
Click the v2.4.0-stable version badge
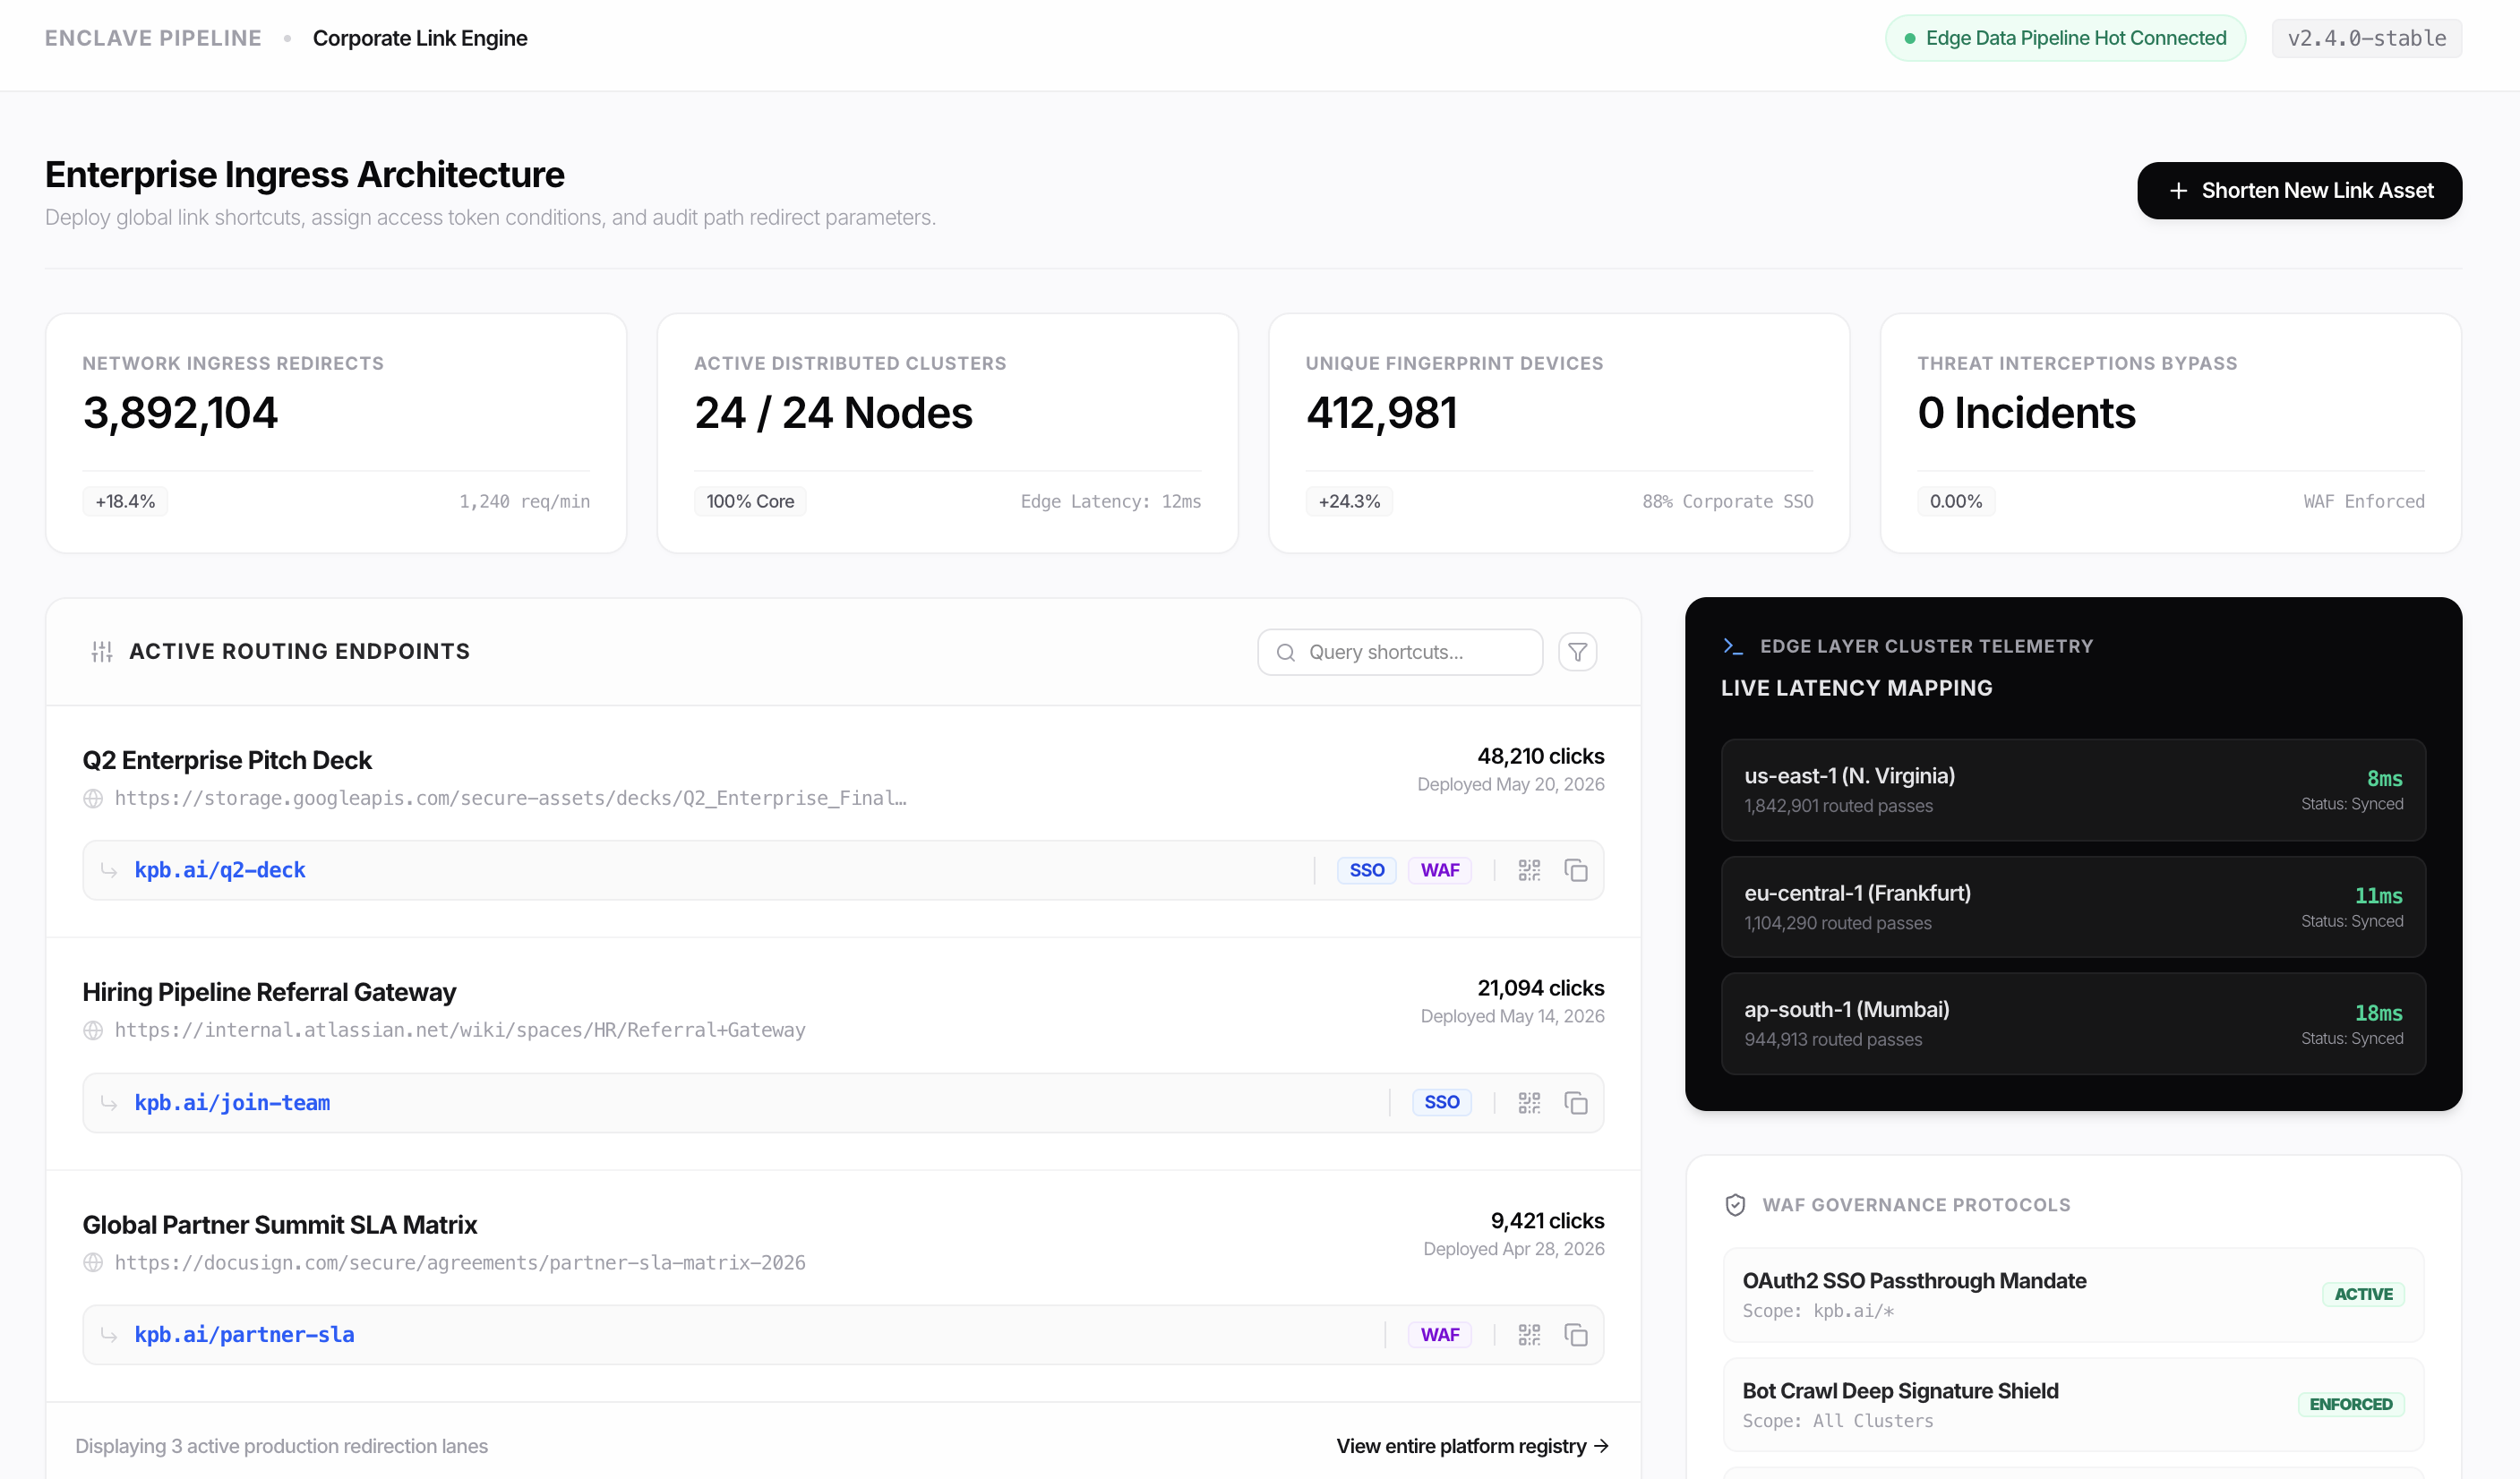click(x=2366, y=38)
